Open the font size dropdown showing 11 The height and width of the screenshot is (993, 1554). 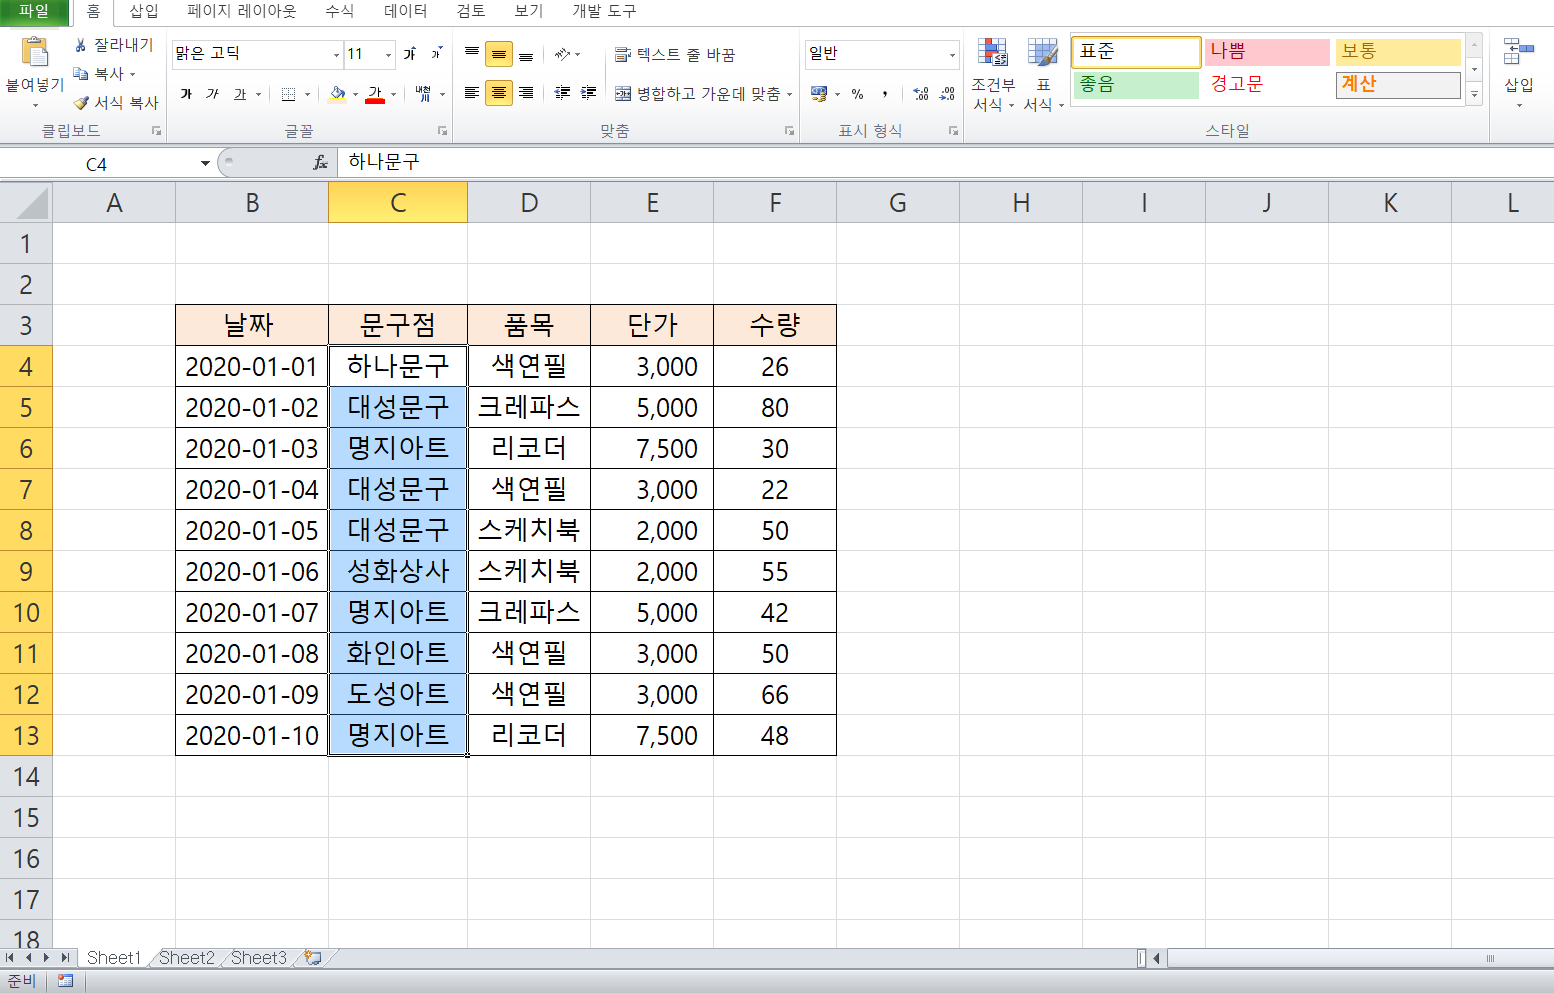[389, 54]
